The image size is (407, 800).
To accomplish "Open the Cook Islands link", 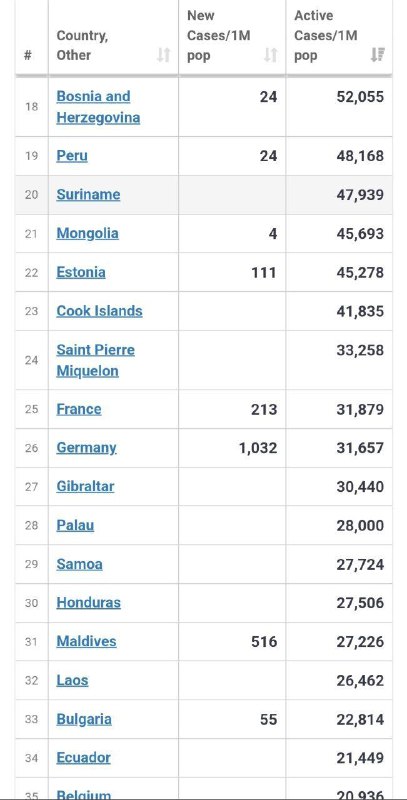I will click(99, 311).
